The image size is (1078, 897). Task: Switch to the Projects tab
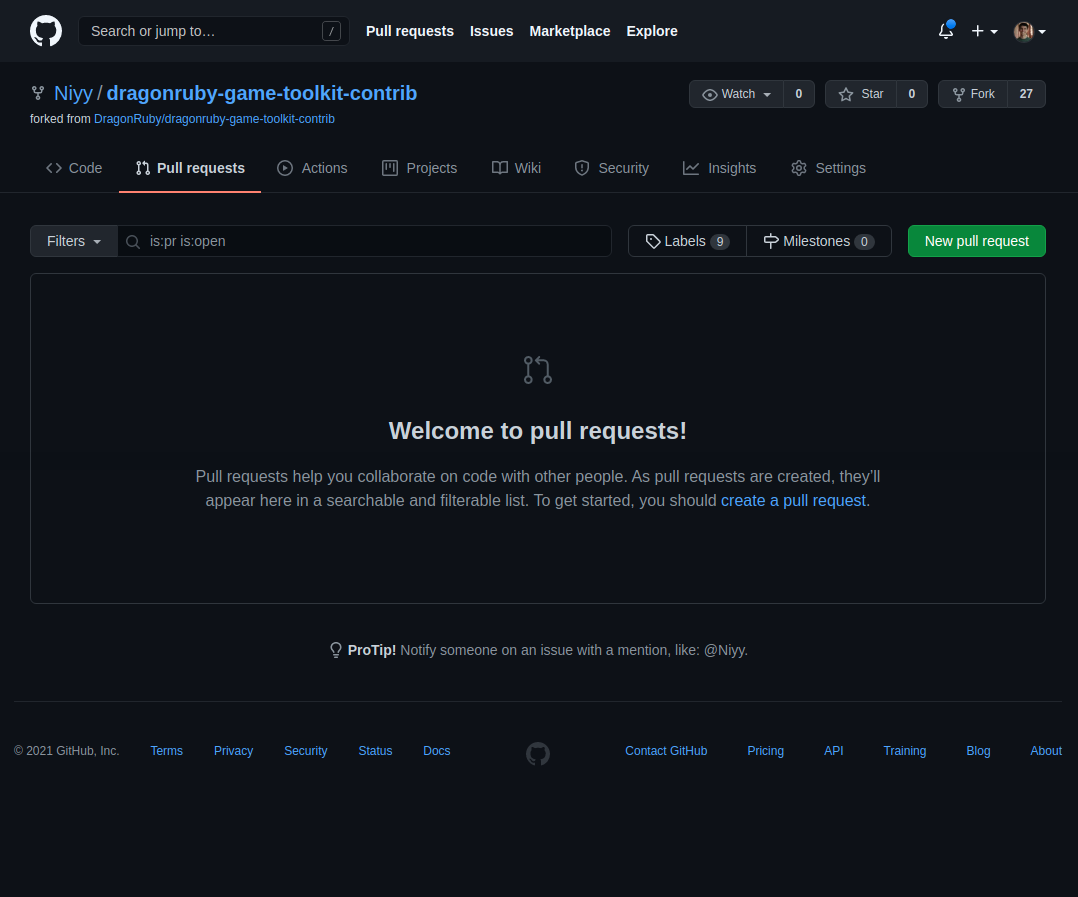pyautogui.click(x=419, y=168)
